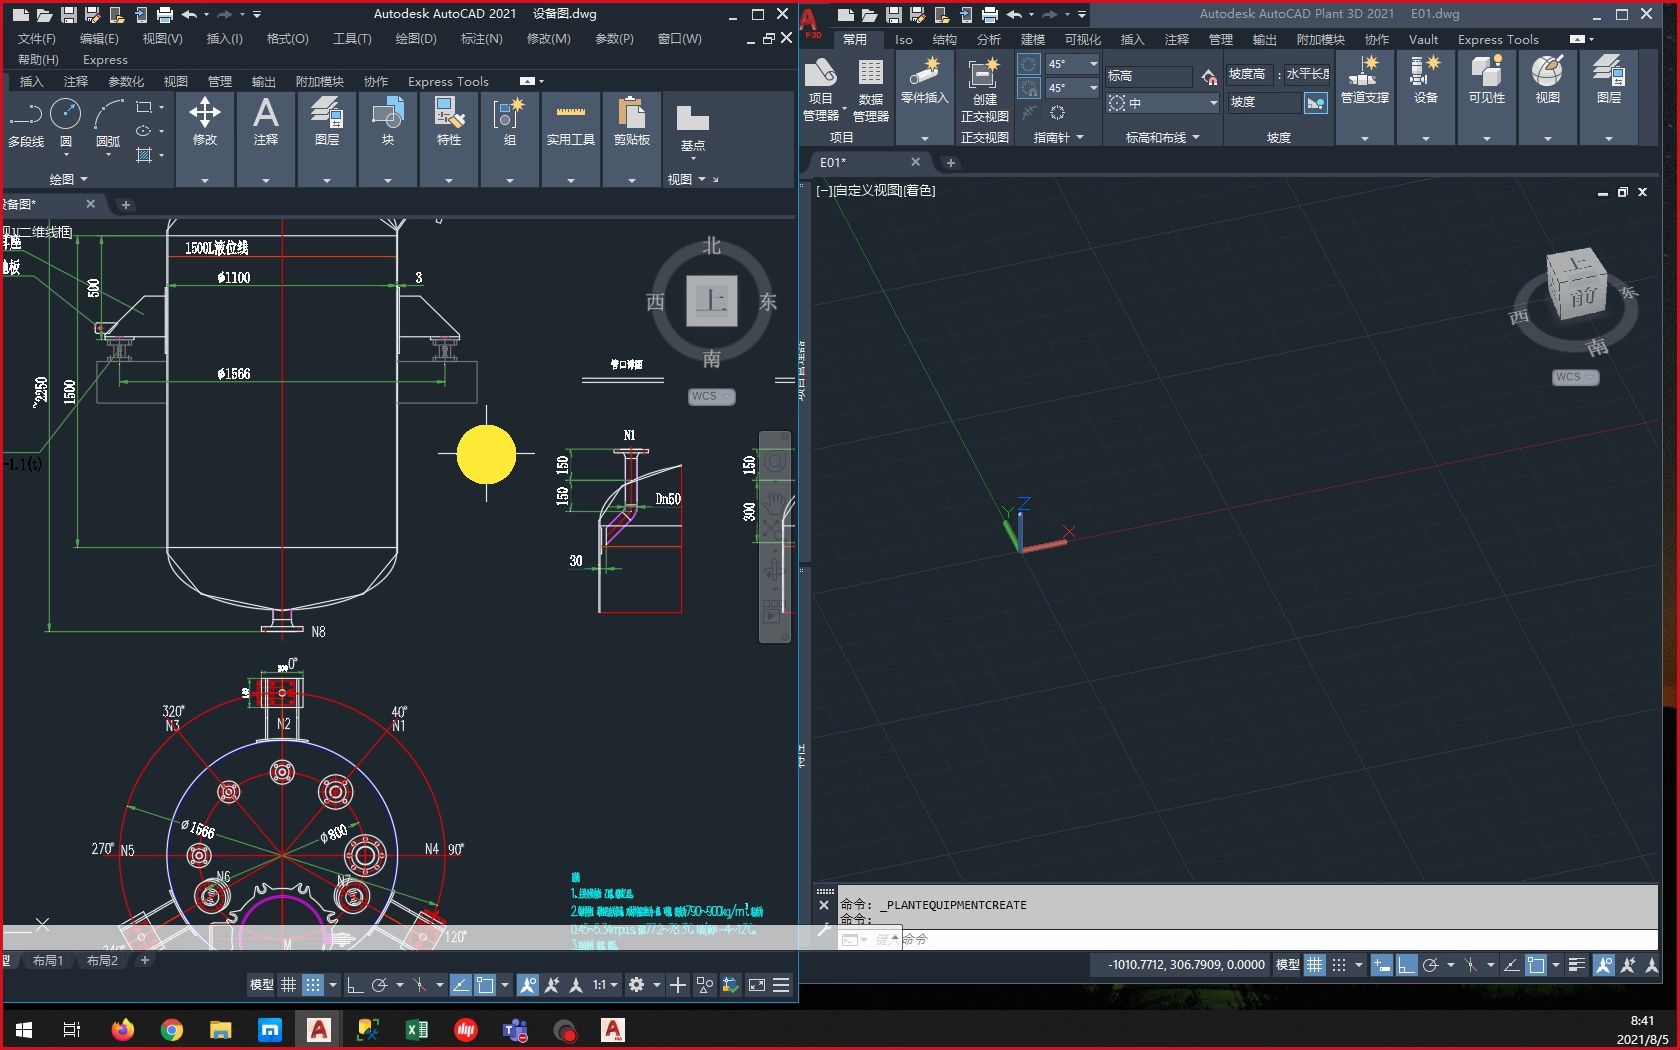1680x1050 pixels.
Task: Open WCS dropdown under AutoCAD ViewCube
Action: click(712, 396)
